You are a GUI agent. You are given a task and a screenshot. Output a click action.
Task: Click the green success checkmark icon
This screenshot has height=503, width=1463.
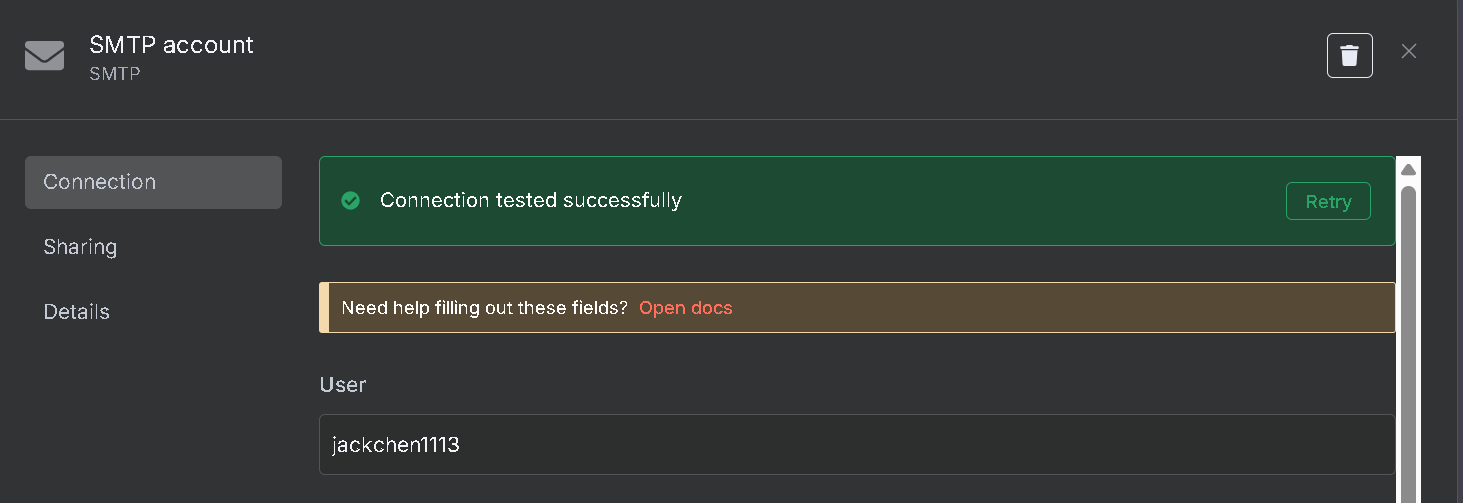pos(350,201)
